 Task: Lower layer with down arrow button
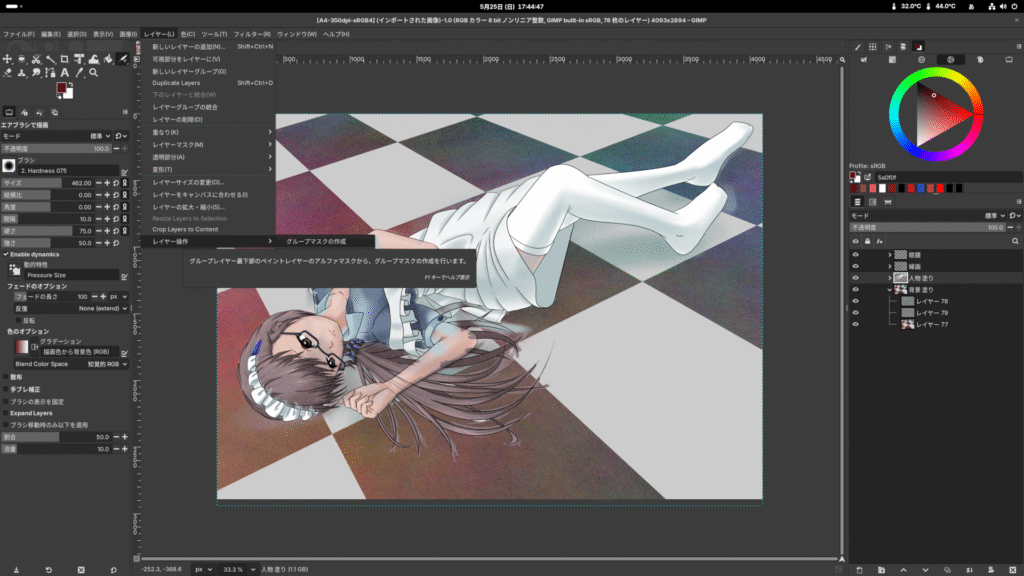pos(925,570)
